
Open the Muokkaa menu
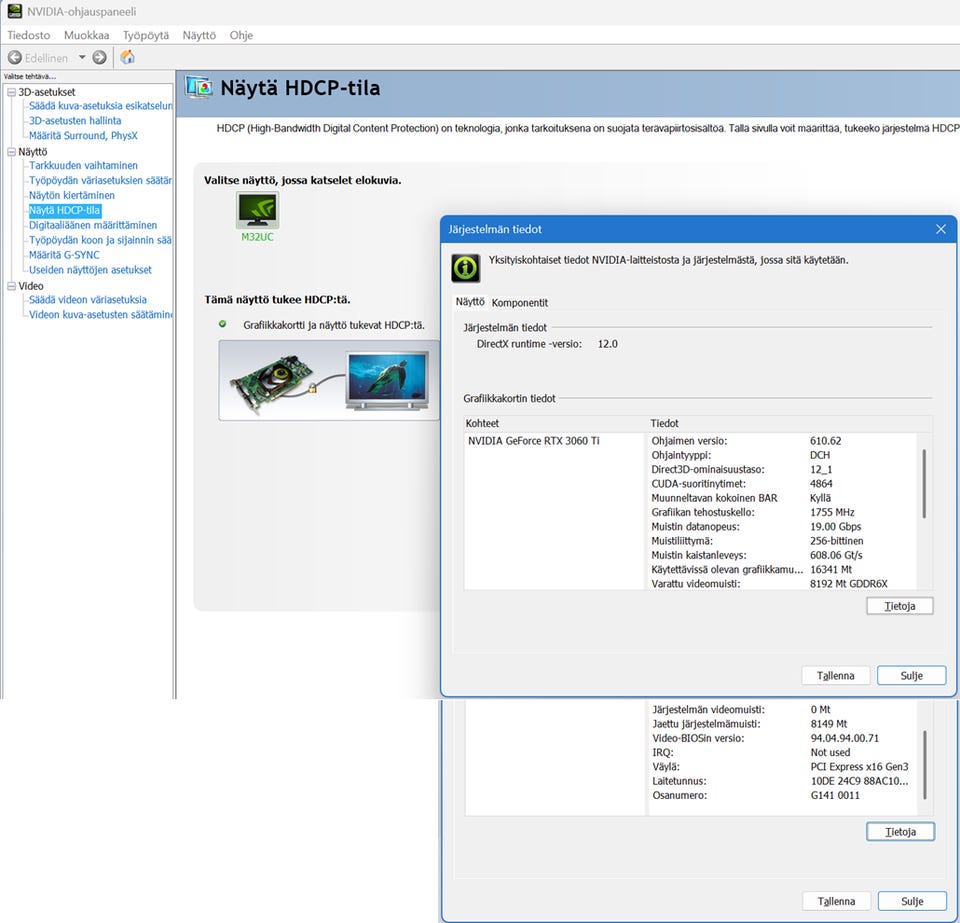click(x=86, y=35)
